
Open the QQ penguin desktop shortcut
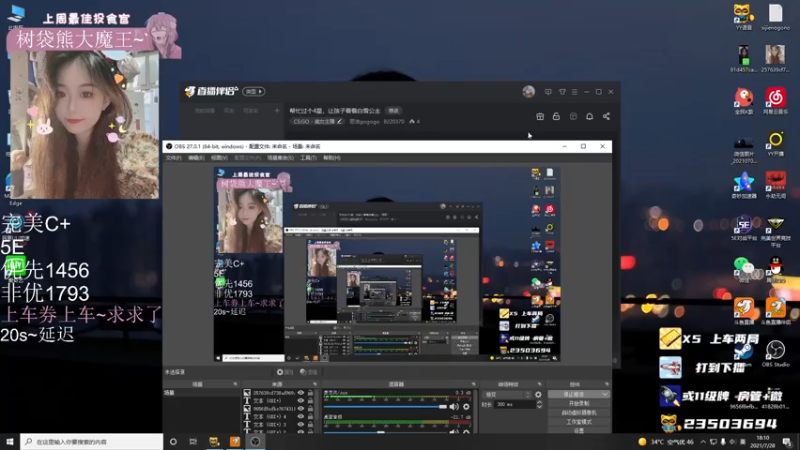coord(775,269)
